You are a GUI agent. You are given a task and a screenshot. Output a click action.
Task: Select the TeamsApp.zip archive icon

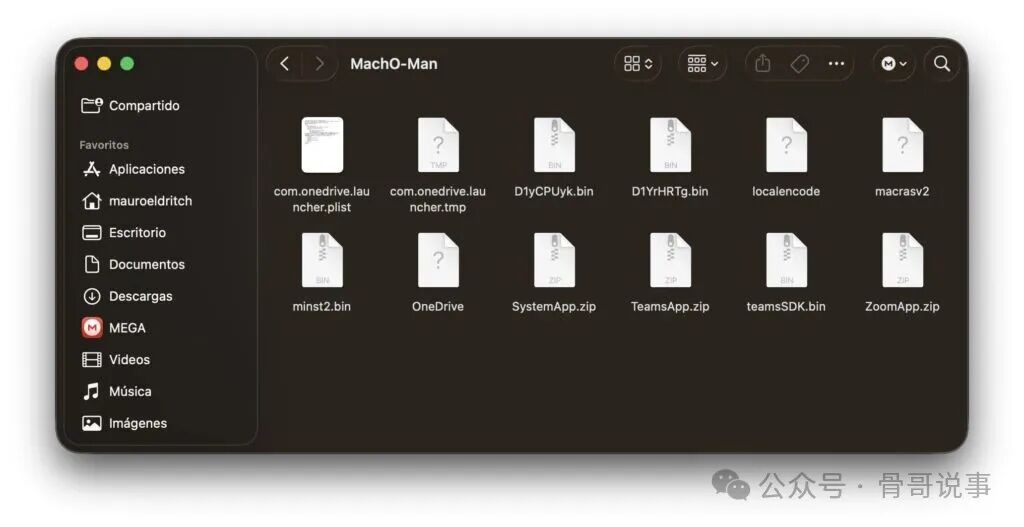(x=671, y=260)
